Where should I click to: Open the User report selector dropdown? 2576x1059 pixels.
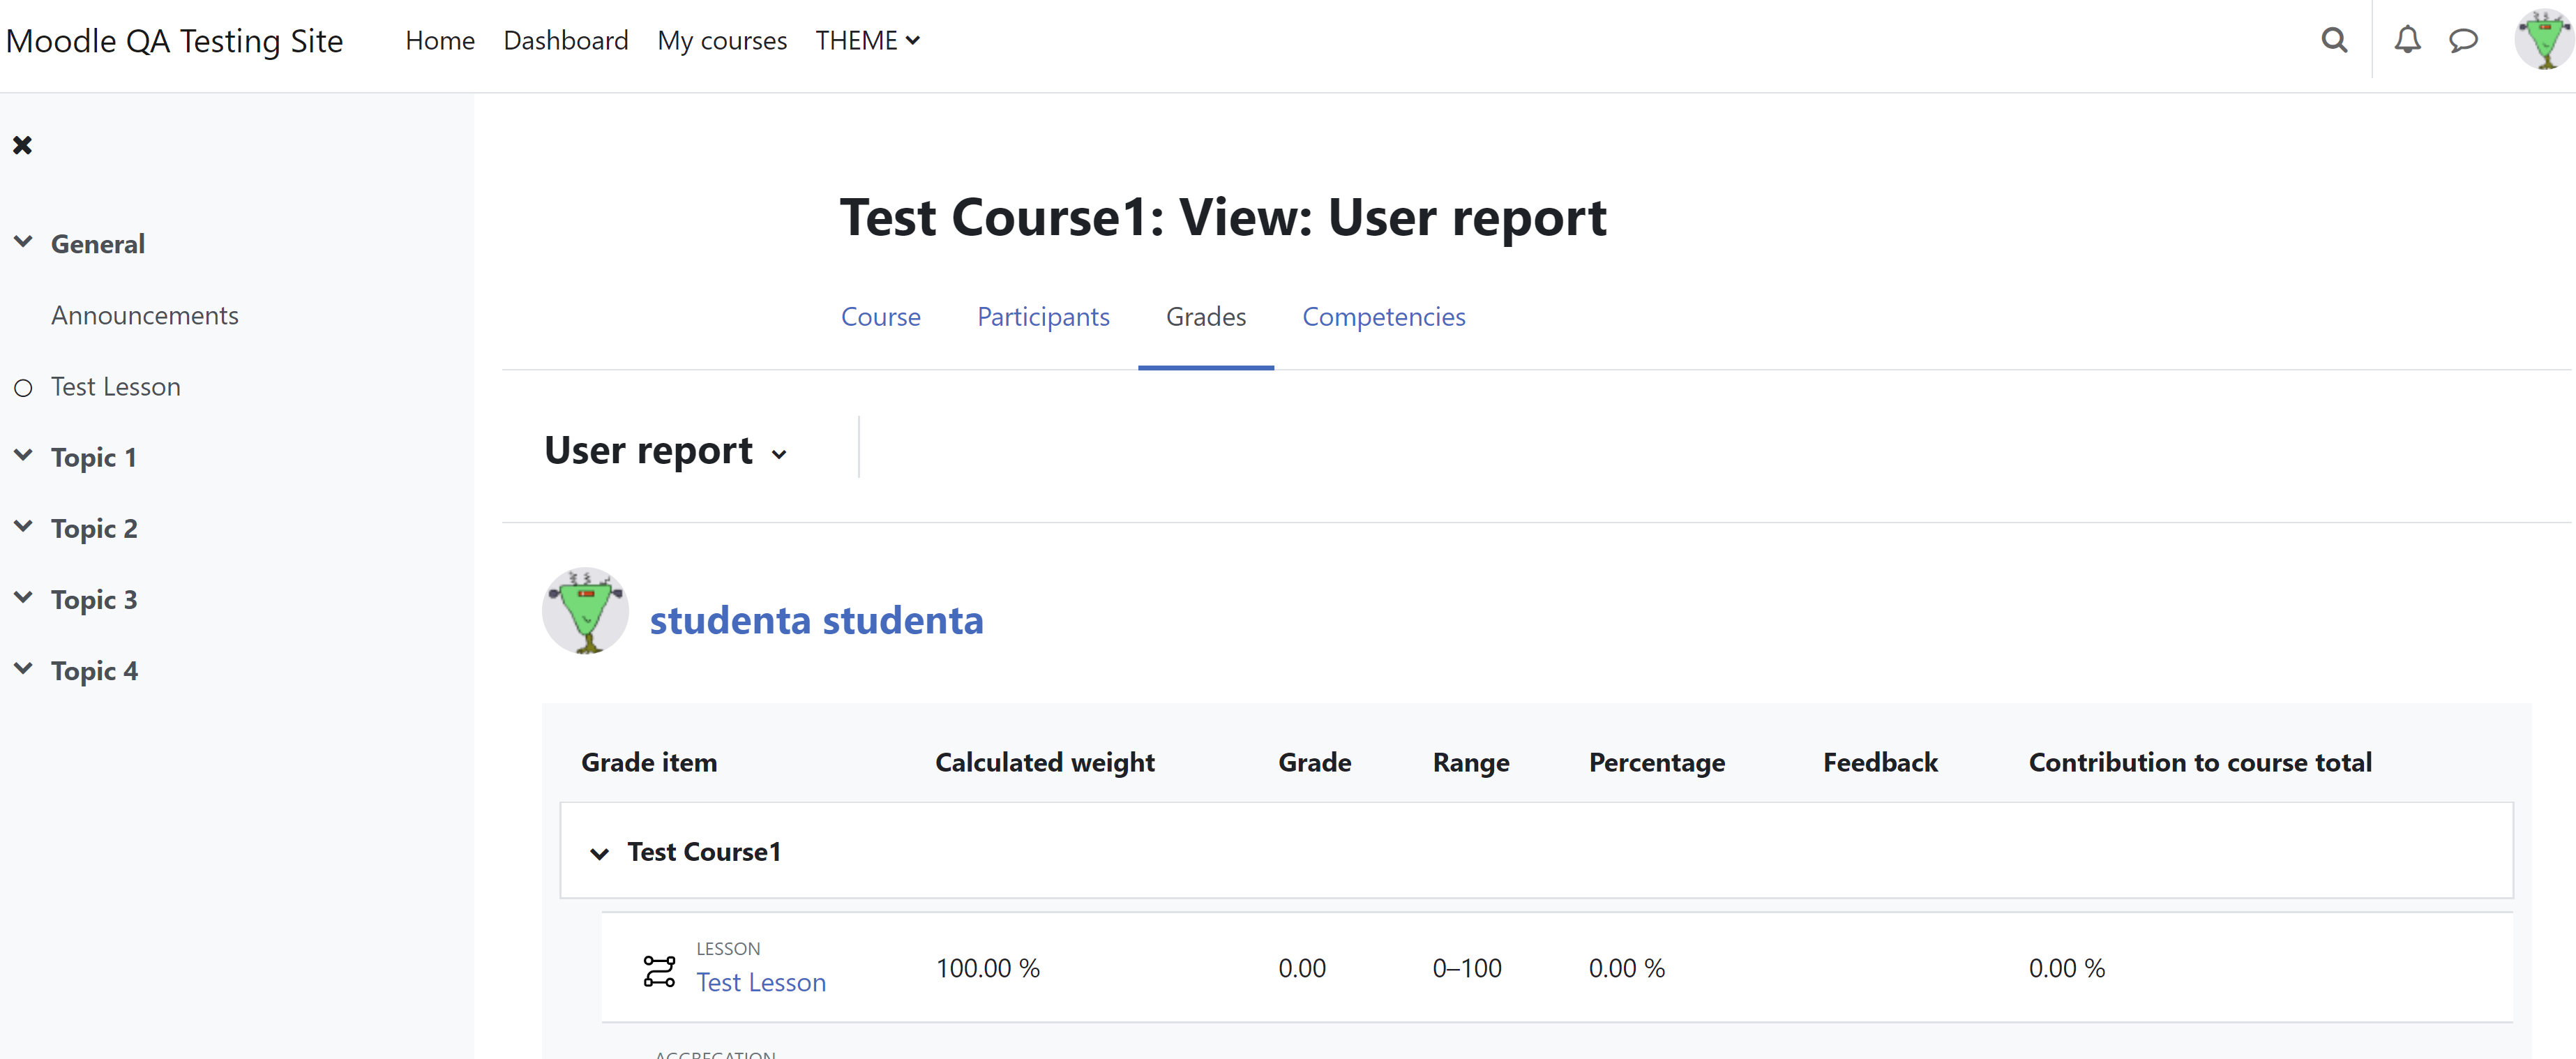[666, 451]
